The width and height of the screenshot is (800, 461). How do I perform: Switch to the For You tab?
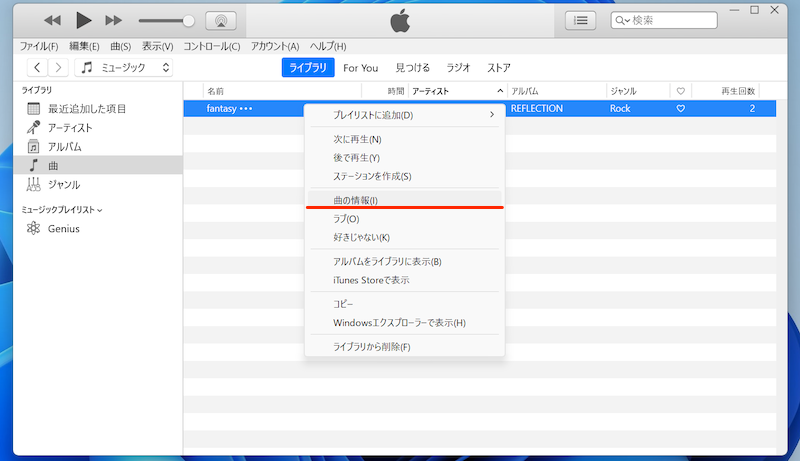pyautogui.click(x=360, y=68)
